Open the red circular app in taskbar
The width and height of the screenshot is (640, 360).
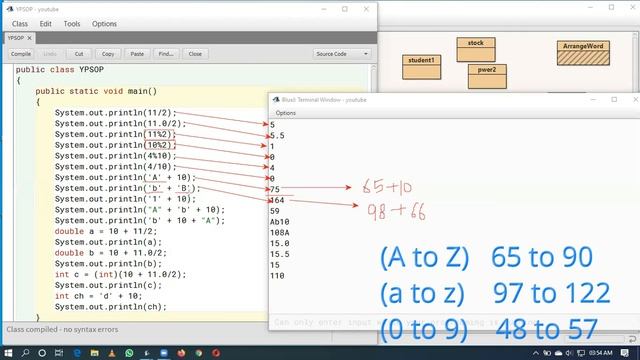[216, 353]
